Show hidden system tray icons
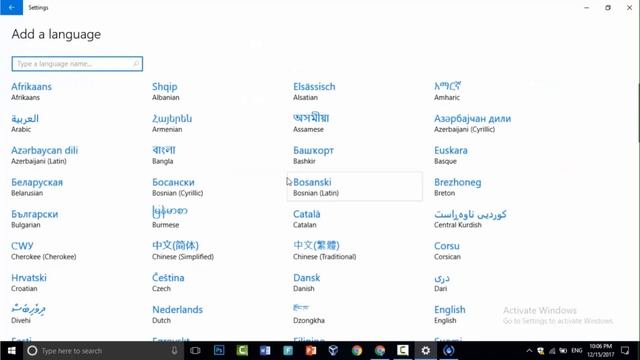Screen dimensions: 640x360 pos(529,351)
